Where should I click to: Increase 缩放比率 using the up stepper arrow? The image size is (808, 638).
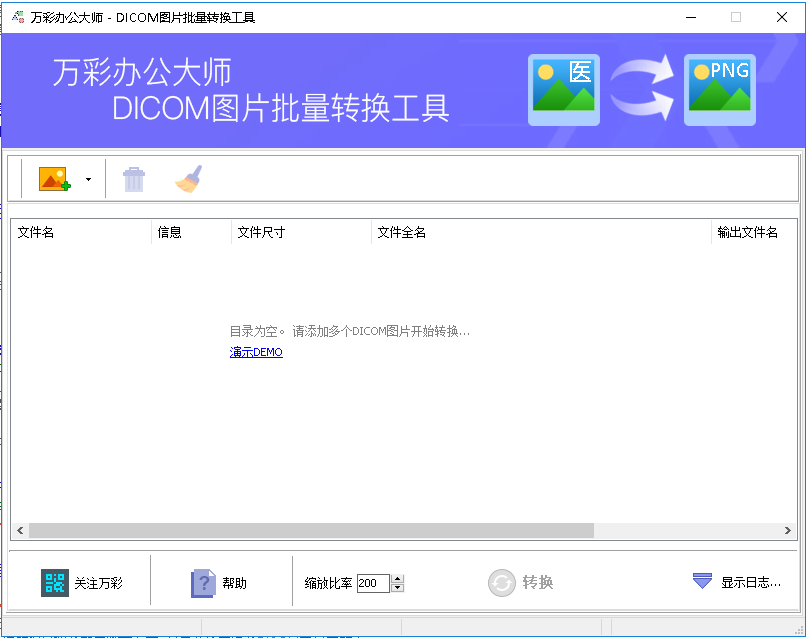pyautogui.click(x=397, y=576)
